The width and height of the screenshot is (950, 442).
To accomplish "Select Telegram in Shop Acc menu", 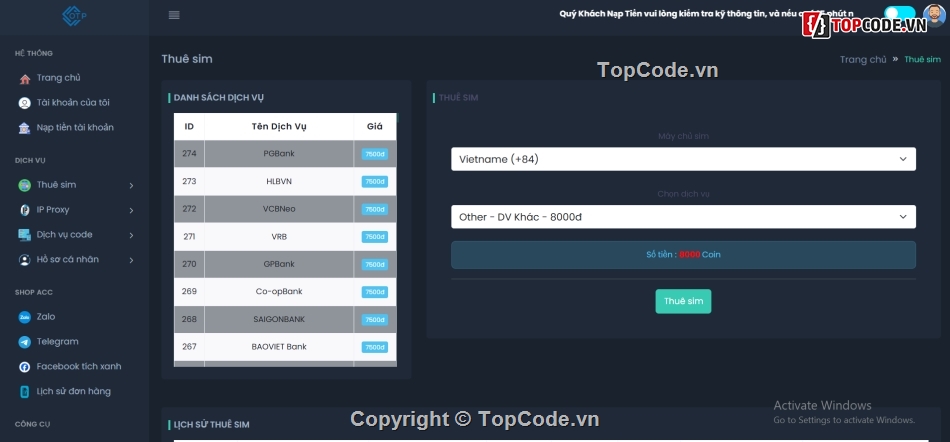I will 58,341.
